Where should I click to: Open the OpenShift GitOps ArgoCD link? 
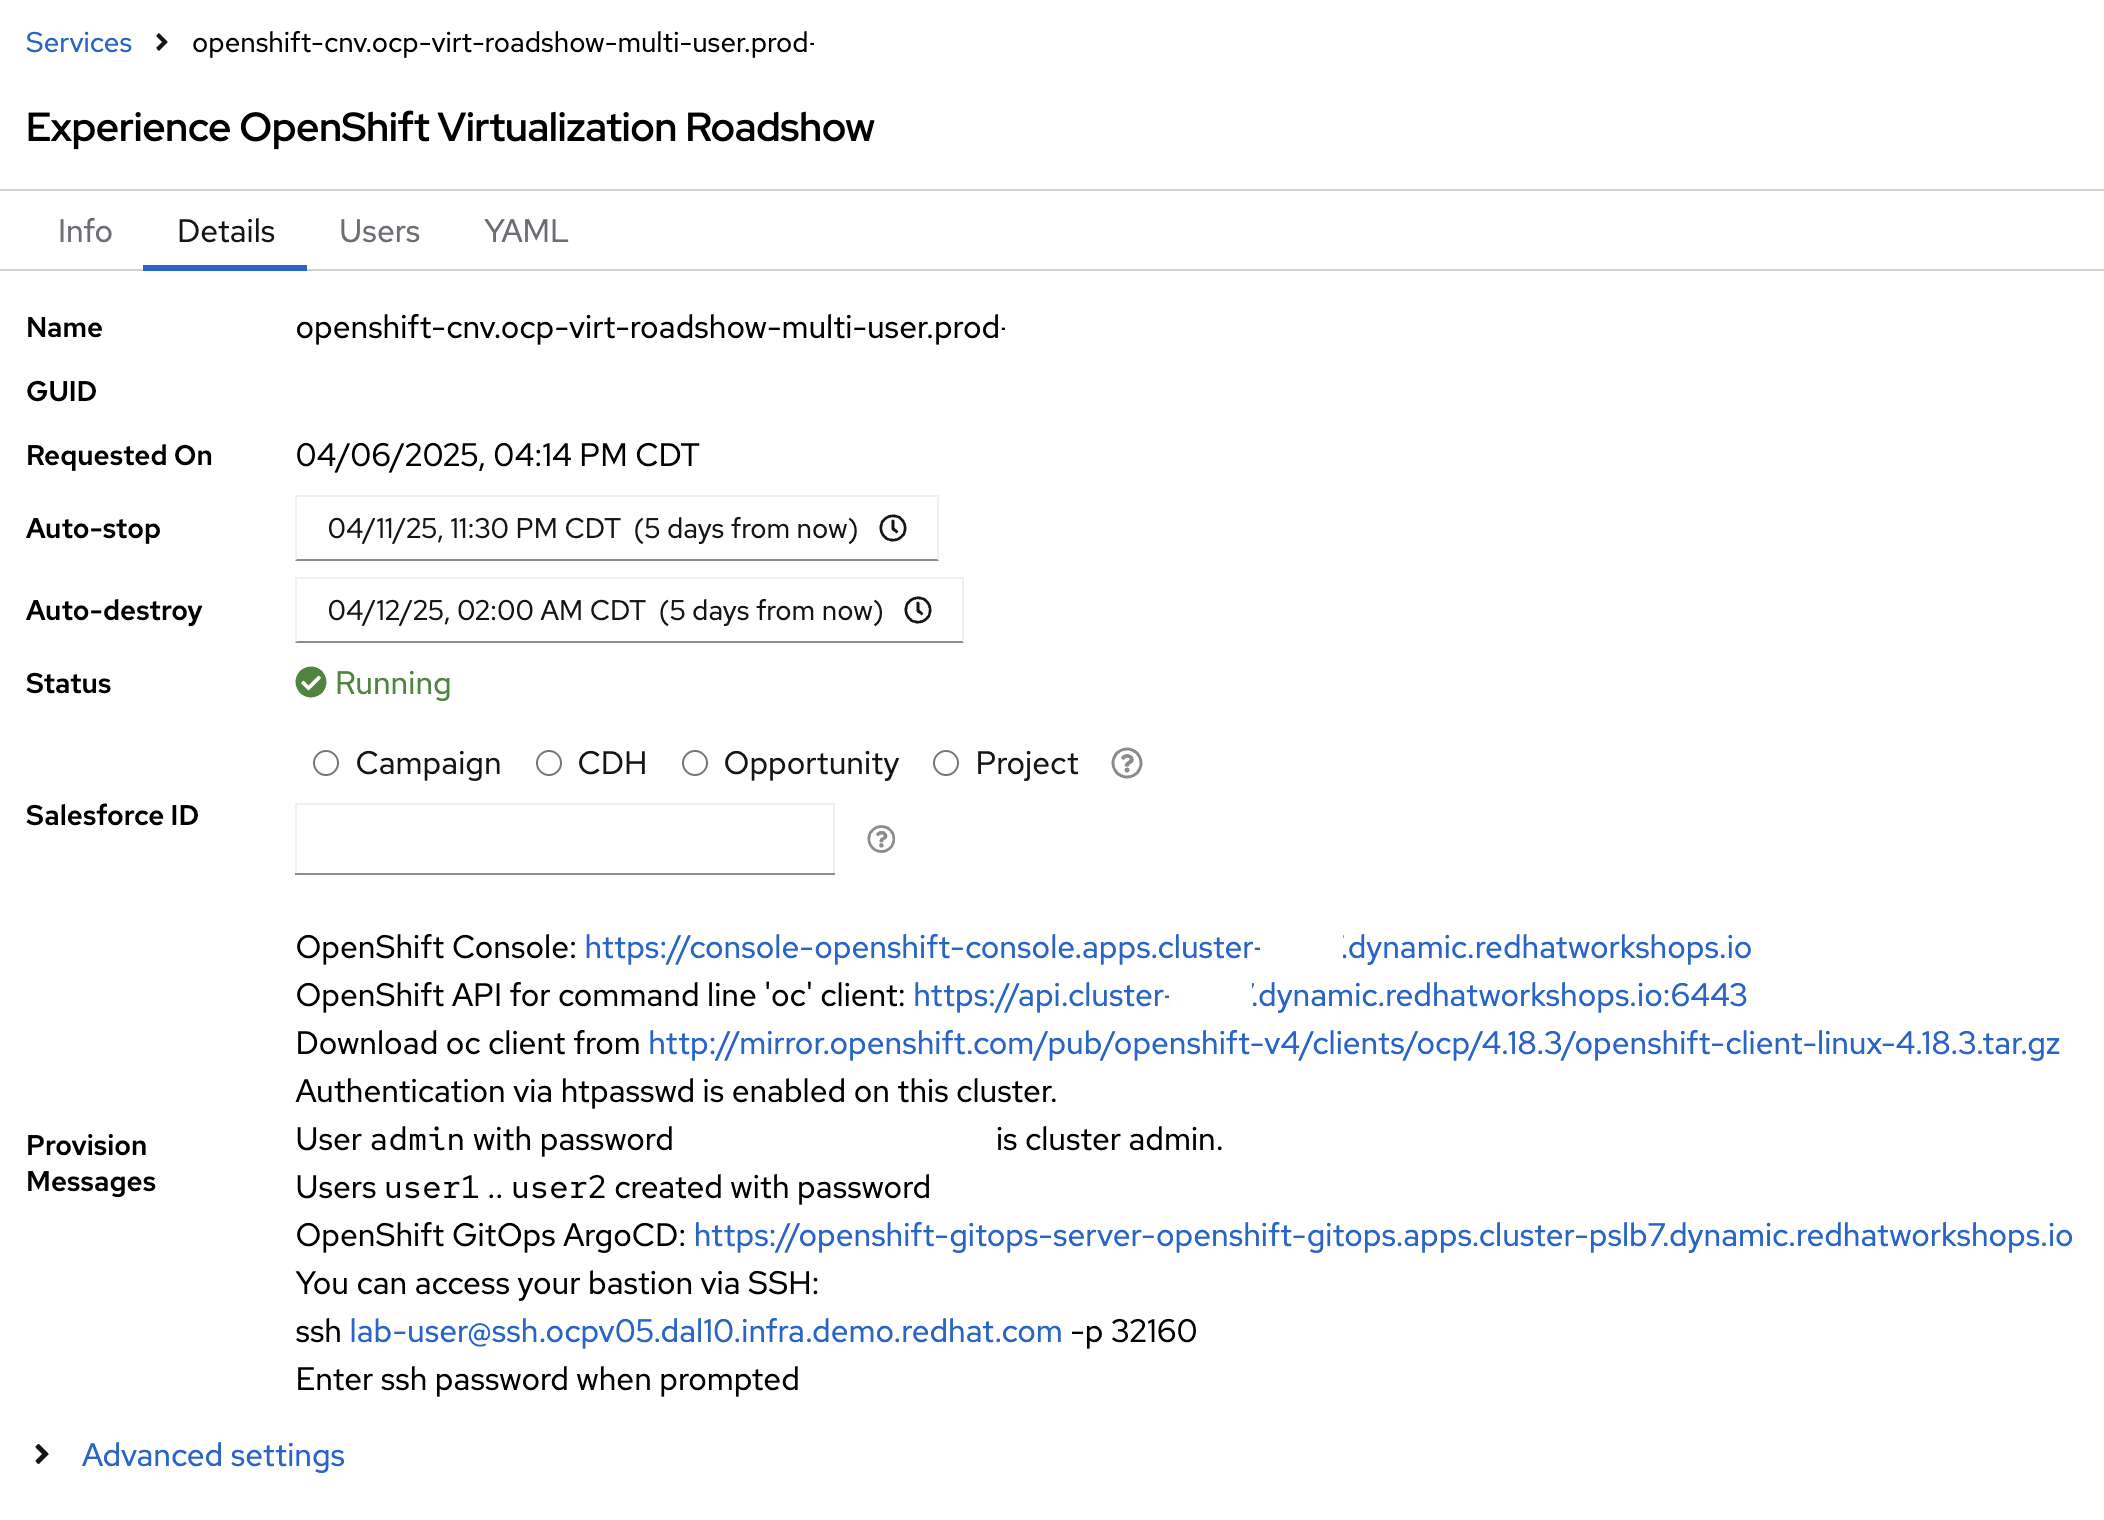1383,1235
